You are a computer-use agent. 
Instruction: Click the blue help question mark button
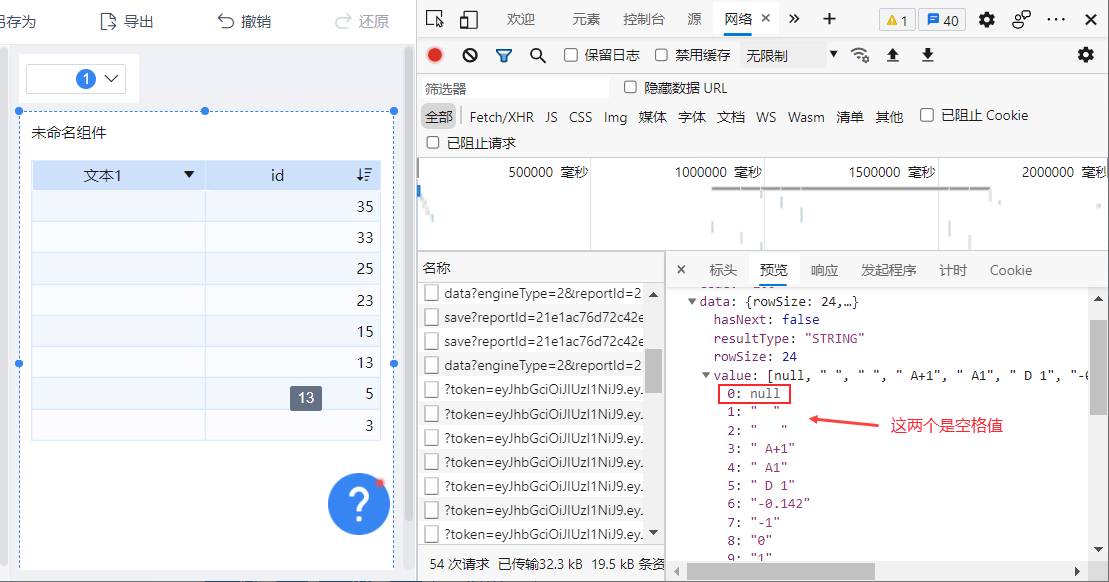click(359, 504)
